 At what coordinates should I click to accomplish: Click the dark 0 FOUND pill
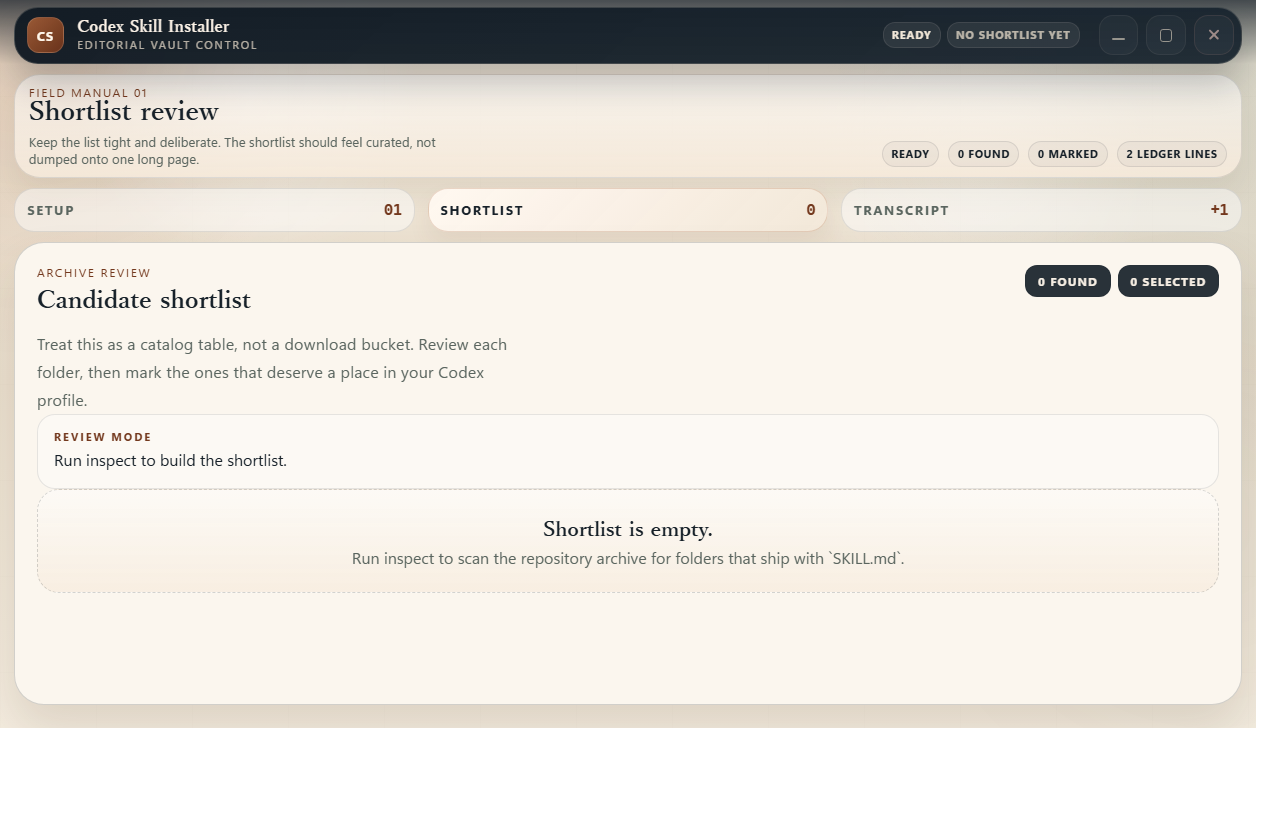click(x=1067, y=281)
